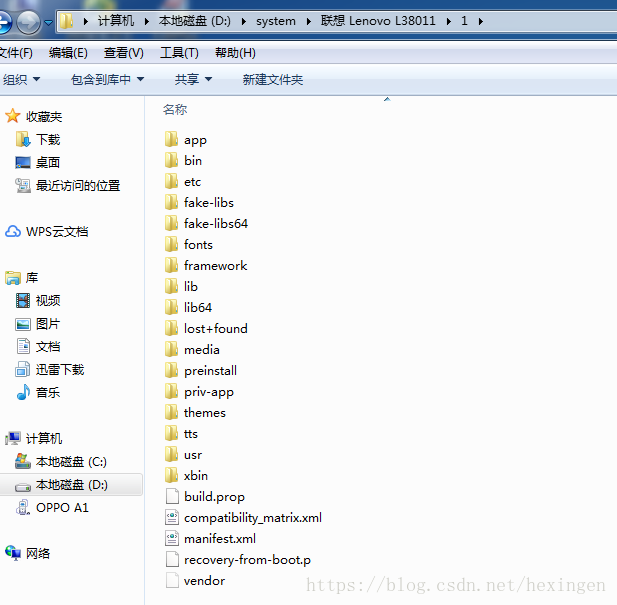
Task: Click the 计算机 breadcrumb segment
Action: (x=116, y=21)
